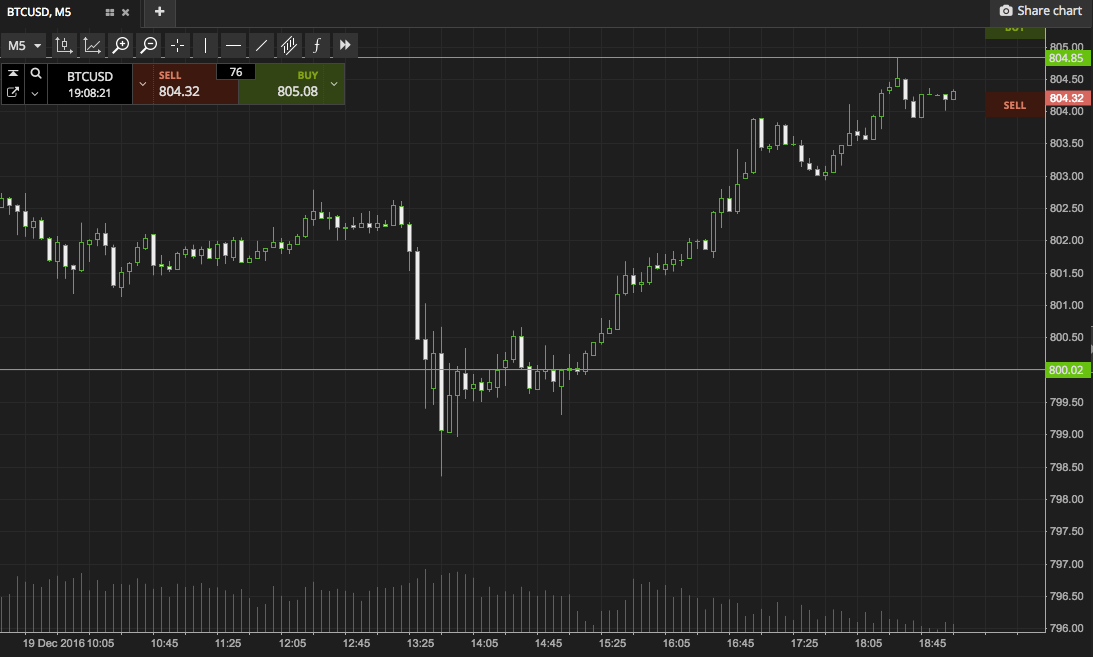Click the 798.00 price axis label
The width and height of the screenshot is (1093, 657).
tap(1067, 499)
